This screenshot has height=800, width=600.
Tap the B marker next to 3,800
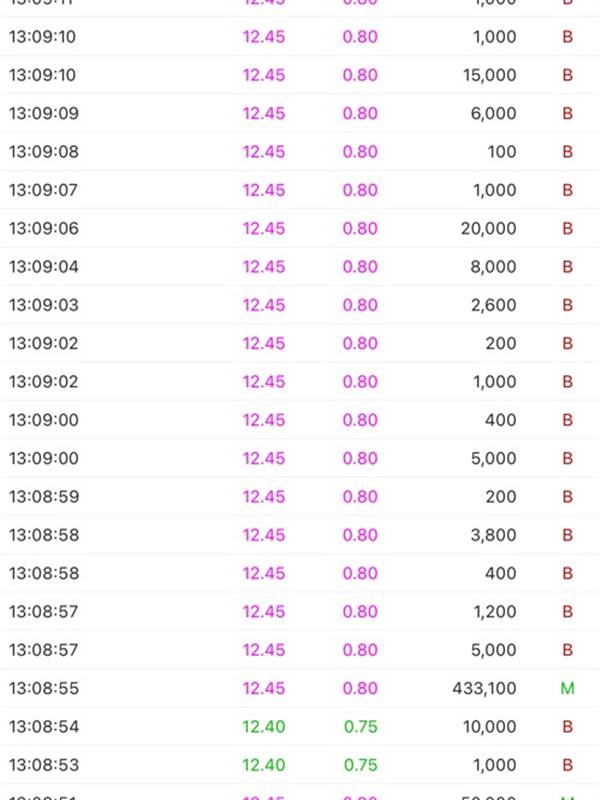[x=567, y=535]
